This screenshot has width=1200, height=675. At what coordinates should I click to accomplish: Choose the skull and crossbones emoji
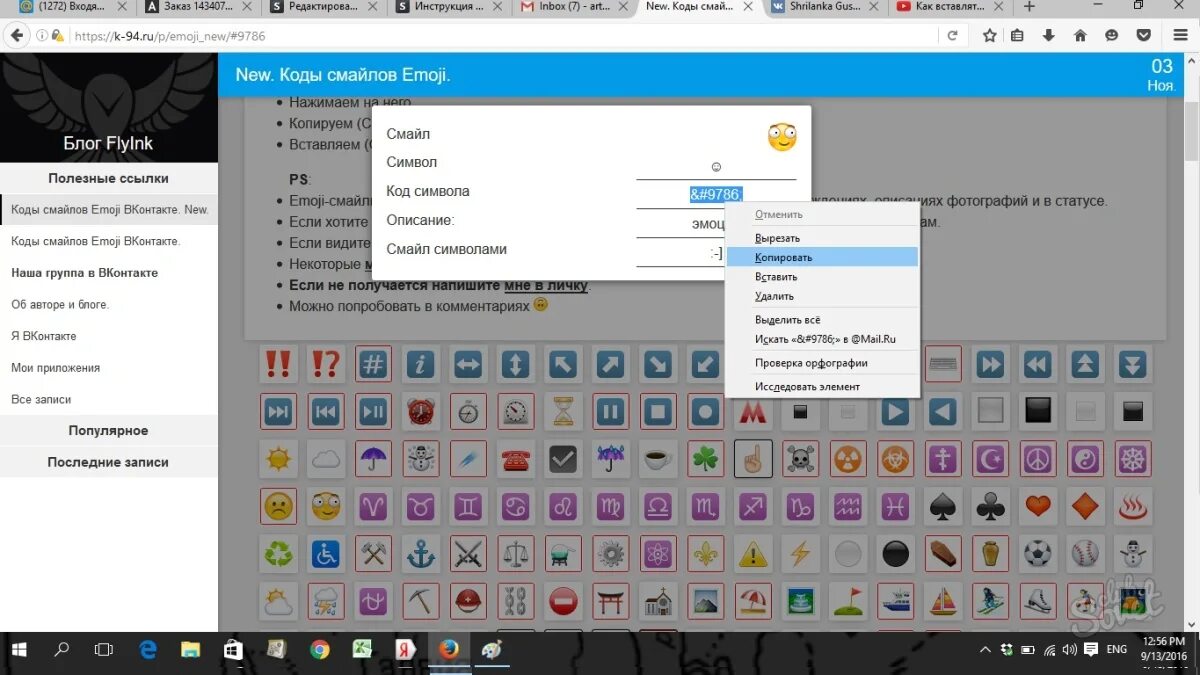(801, 459)
